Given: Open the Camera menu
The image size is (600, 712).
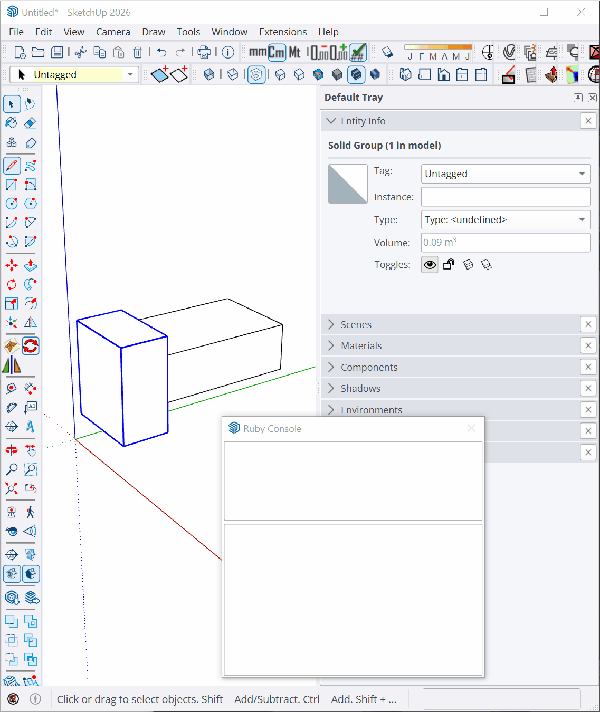Looking at the screenshot, I should coord(113,32).
